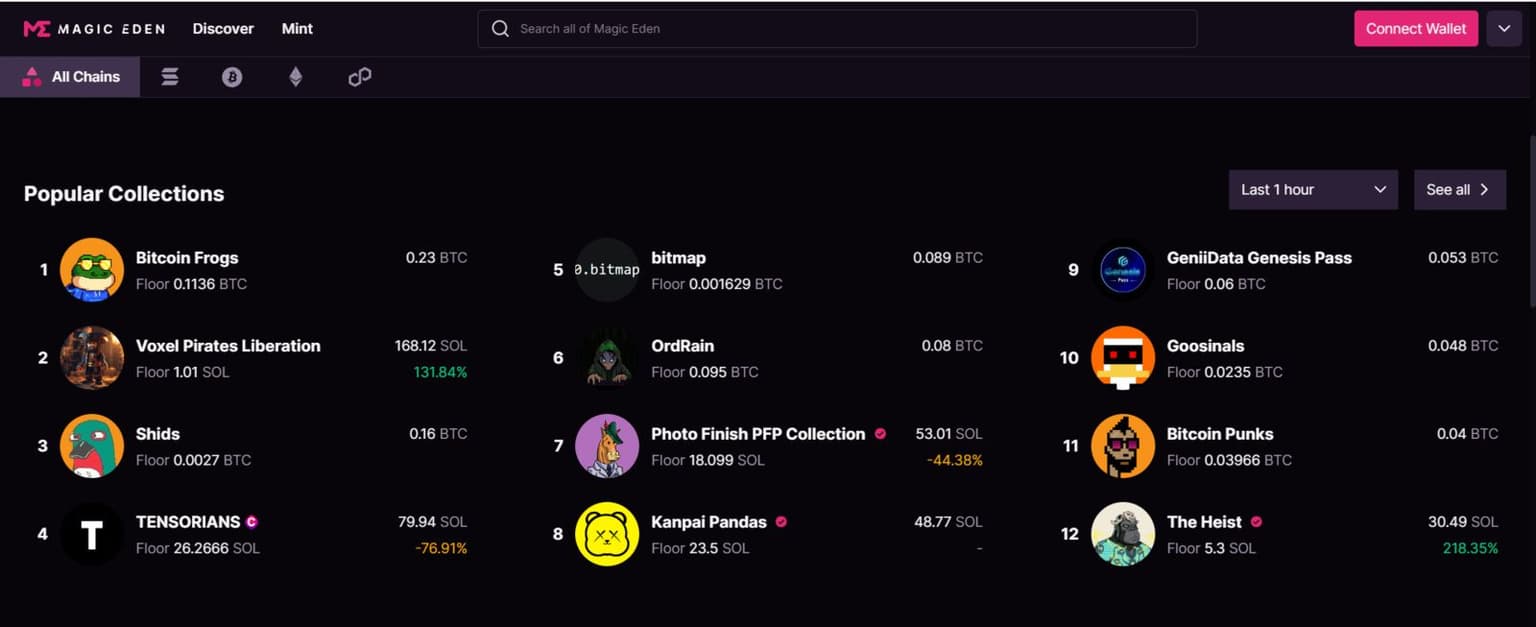Image resolution: width=1536 pixels, height=627 pixels.
Task: Open the Discover menu
Action: point(223,29)
